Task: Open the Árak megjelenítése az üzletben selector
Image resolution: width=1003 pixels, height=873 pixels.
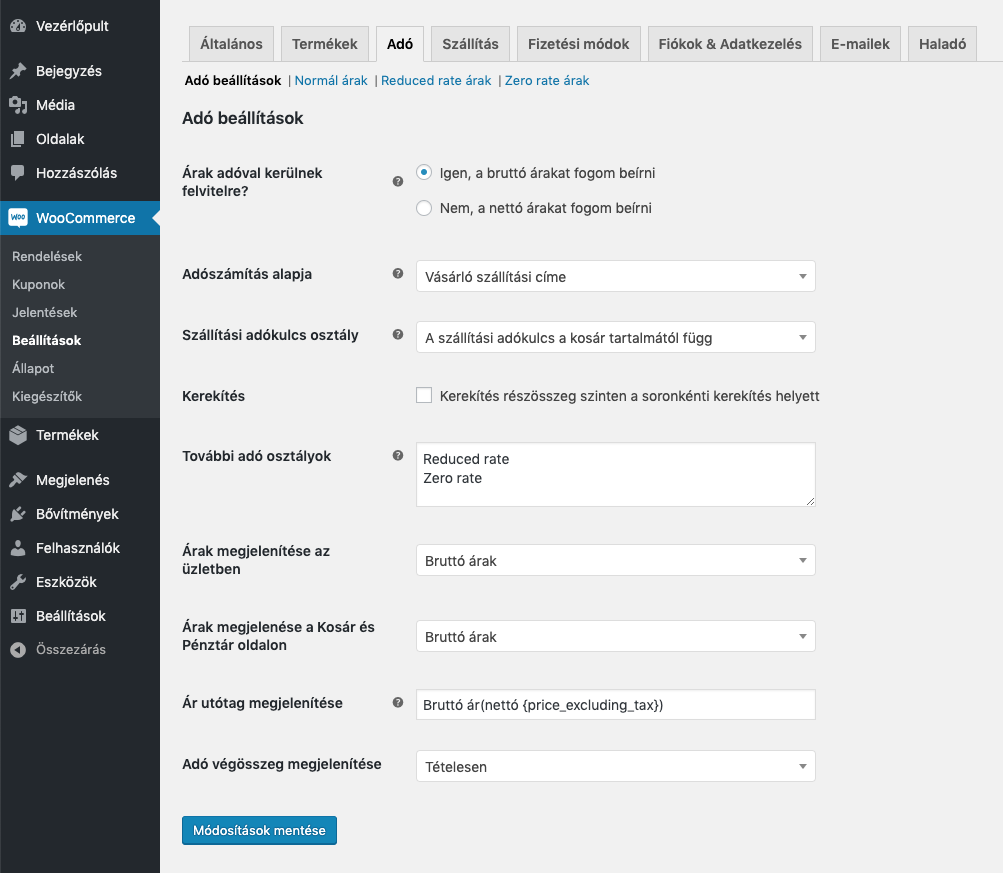Action: (615, 561)
